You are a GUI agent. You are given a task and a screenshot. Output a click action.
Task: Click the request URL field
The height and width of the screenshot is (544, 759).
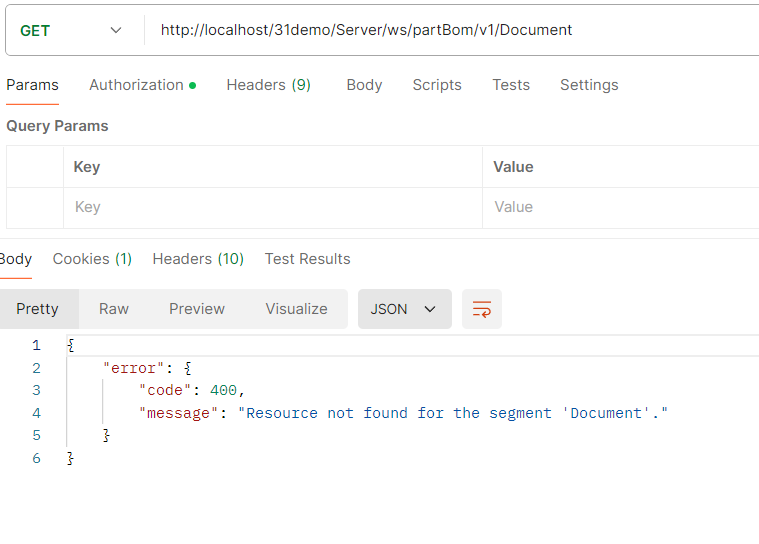pyautogui.click(x=450, y=30)
